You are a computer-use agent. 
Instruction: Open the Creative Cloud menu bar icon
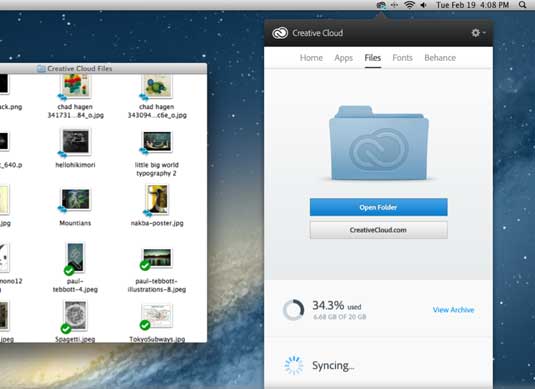pos(381,5)
